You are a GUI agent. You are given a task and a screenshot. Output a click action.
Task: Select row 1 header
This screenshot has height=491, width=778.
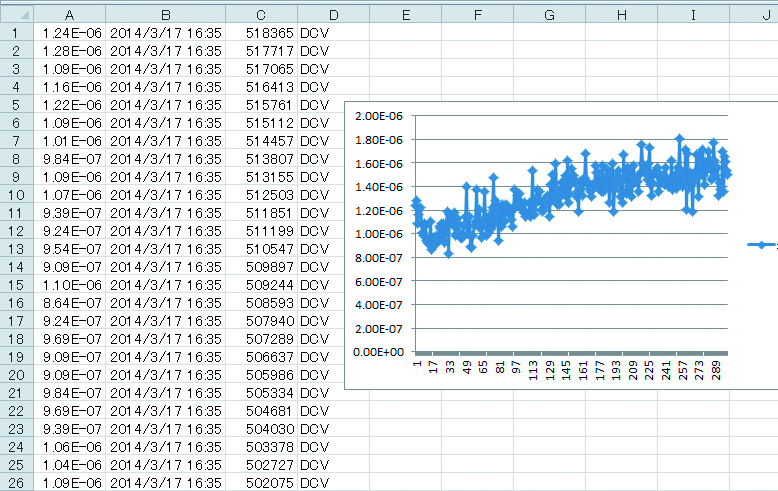click(x=16, y=33)
